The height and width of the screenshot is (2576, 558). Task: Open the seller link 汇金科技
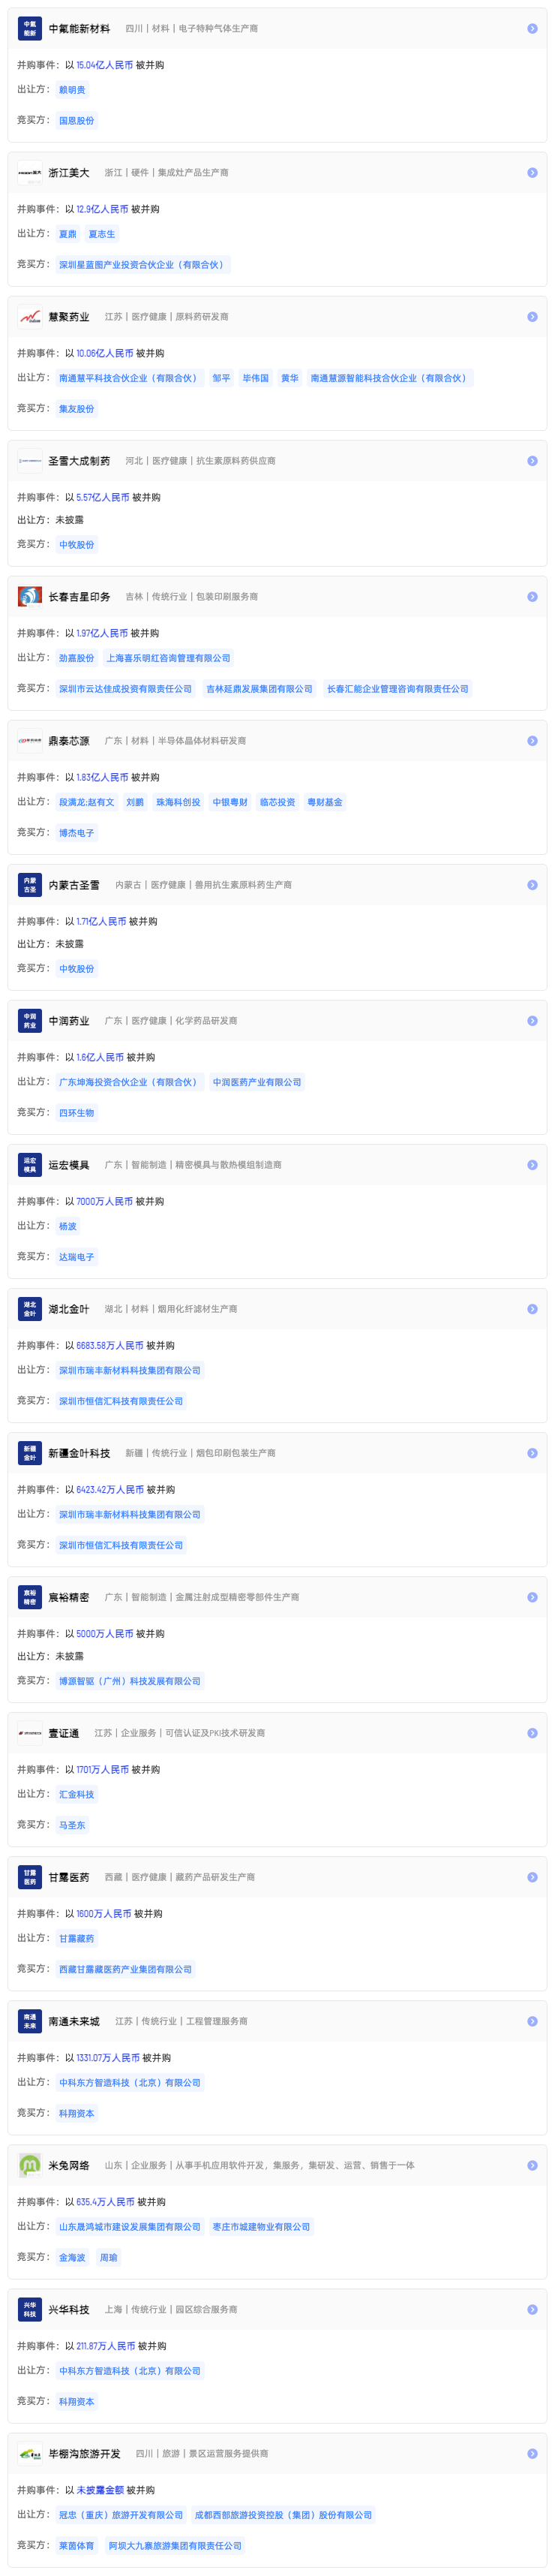pyautogui.click(x=76, y=1794)
